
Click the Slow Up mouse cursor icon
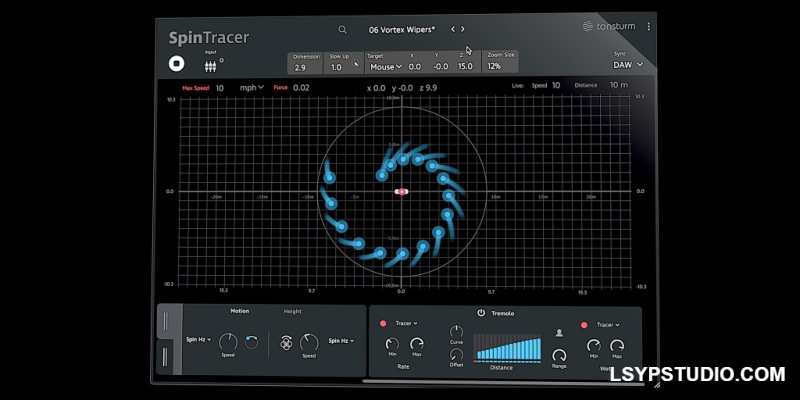(x=356, y=64)
